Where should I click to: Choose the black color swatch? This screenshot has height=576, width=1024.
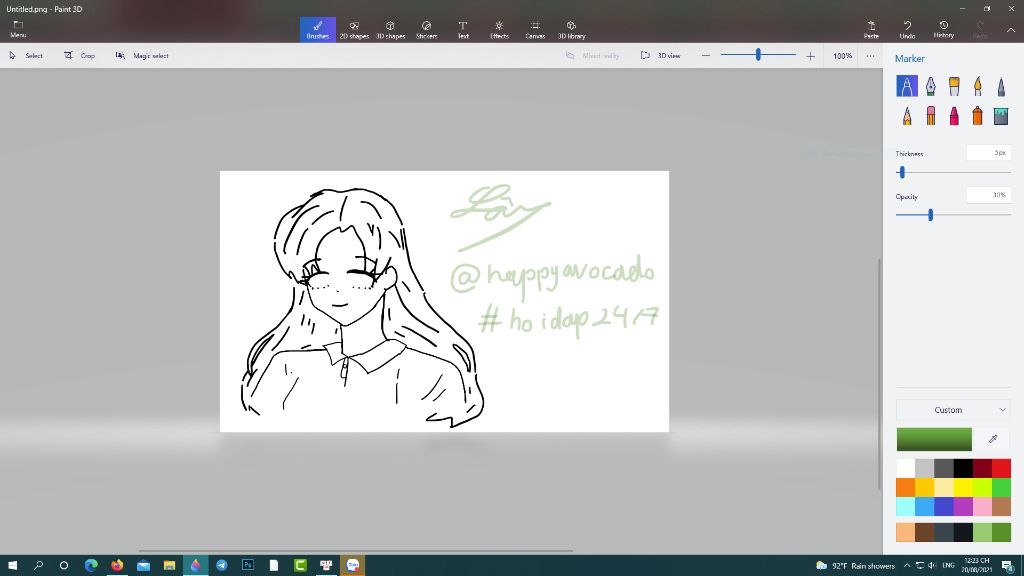[x=963, y=468]
